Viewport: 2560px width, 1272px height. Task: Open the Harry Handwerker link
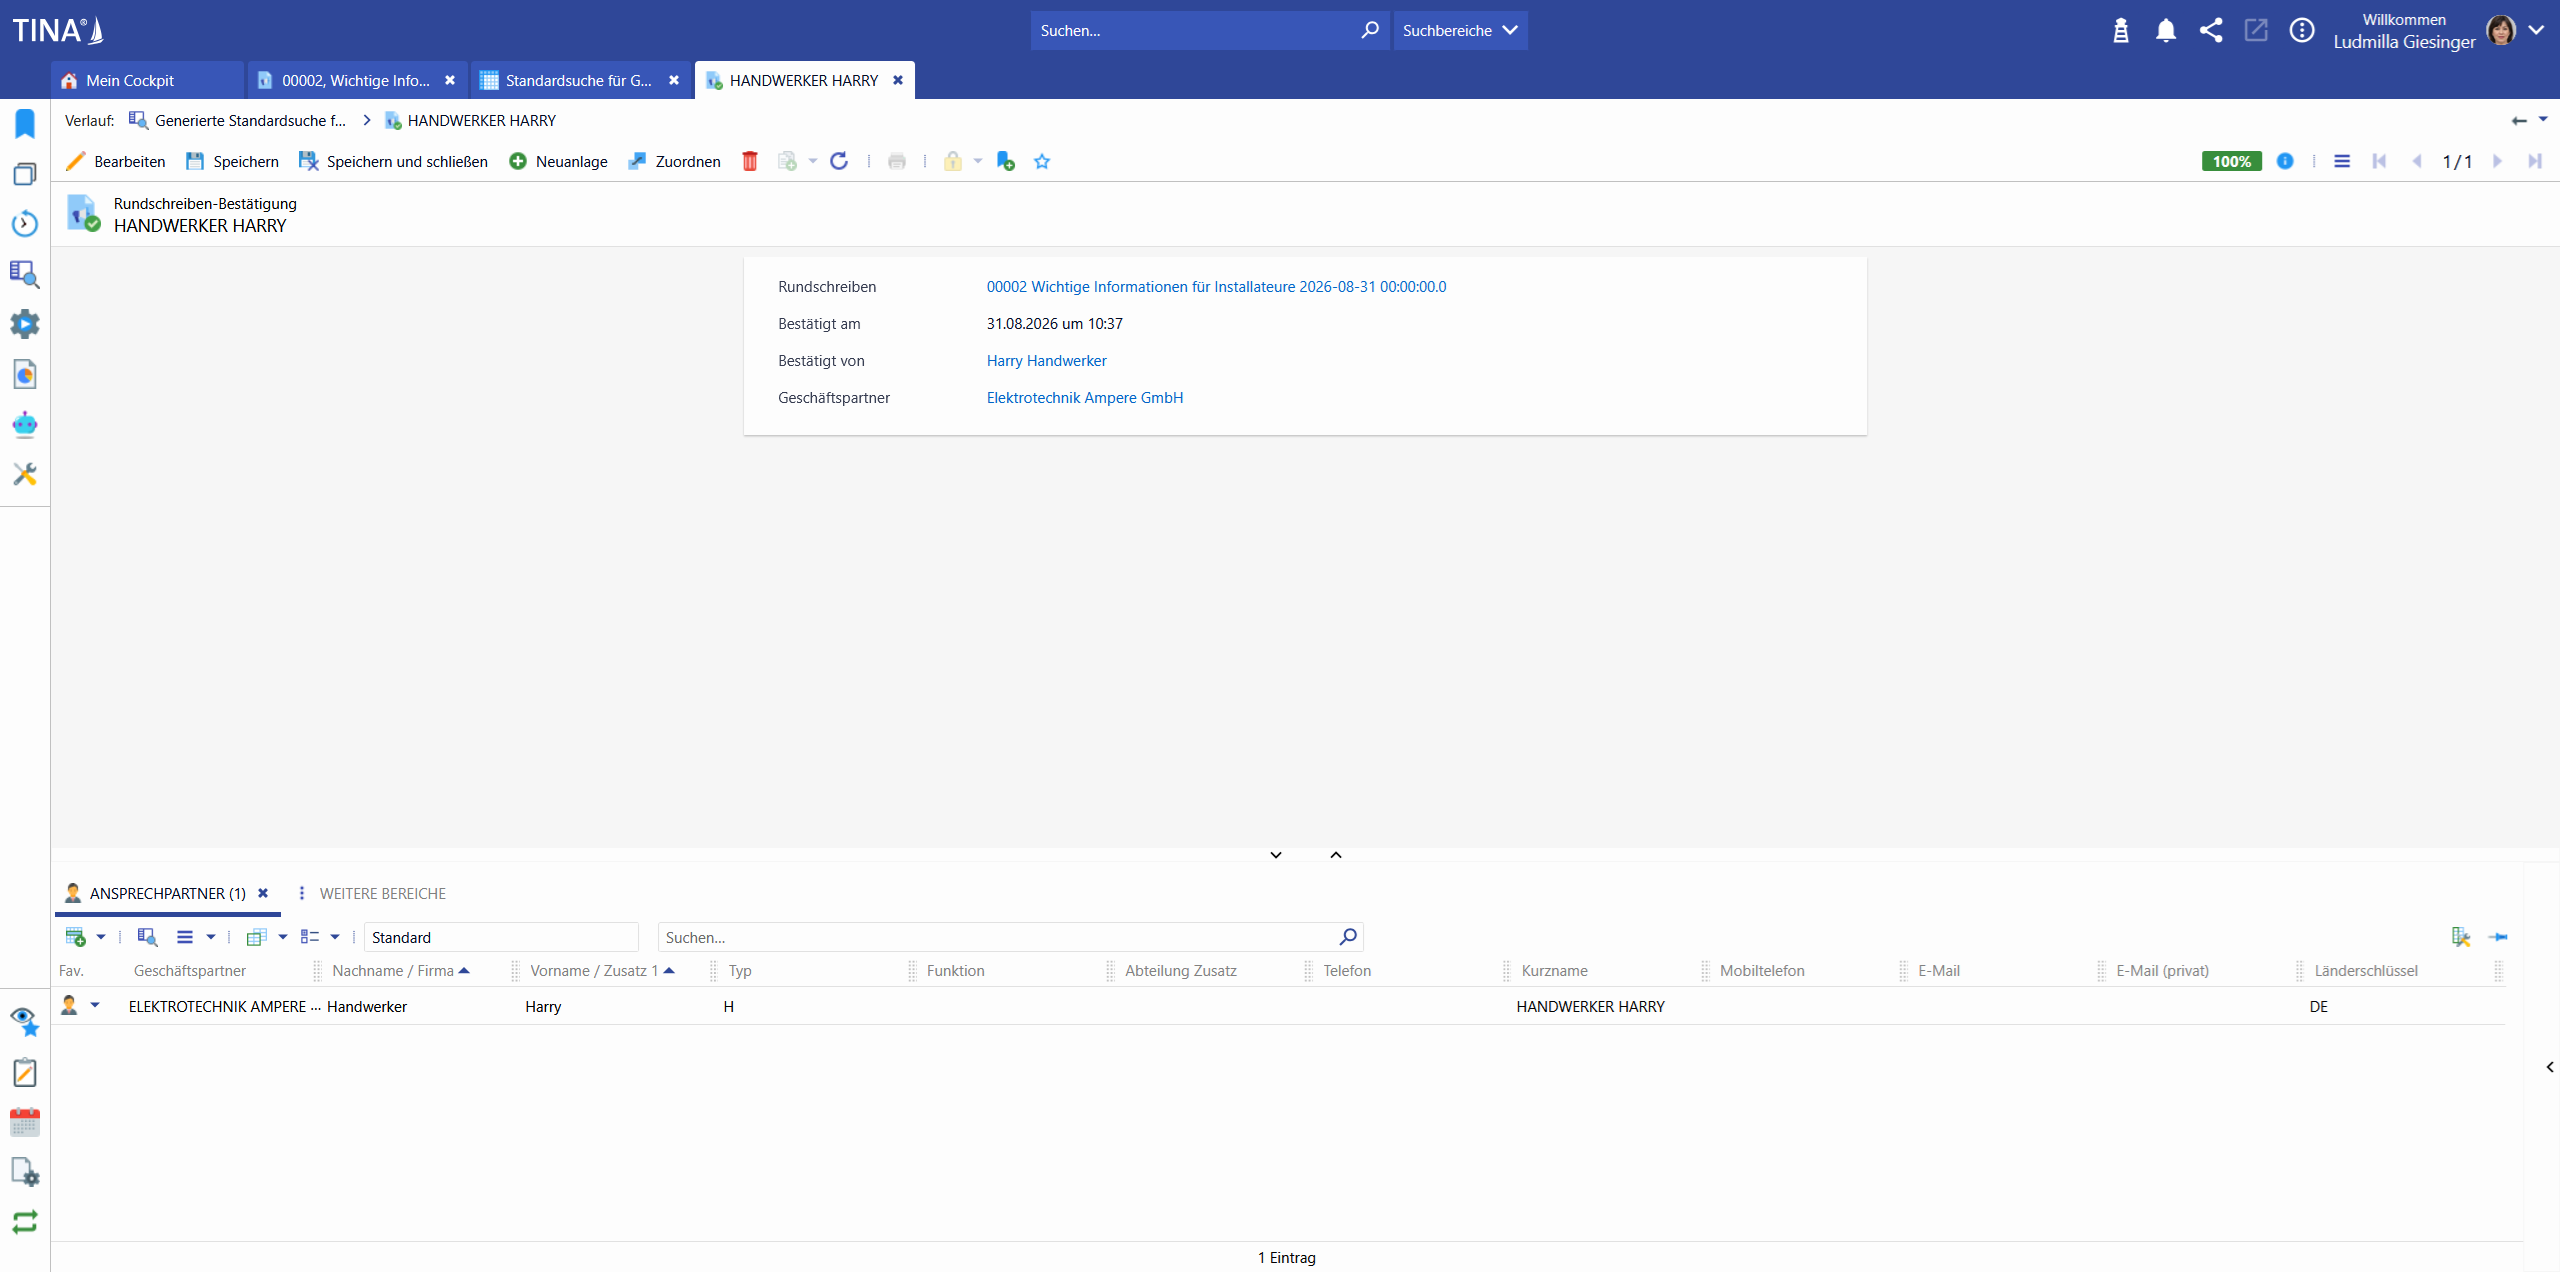click(x=1046, y=361)
